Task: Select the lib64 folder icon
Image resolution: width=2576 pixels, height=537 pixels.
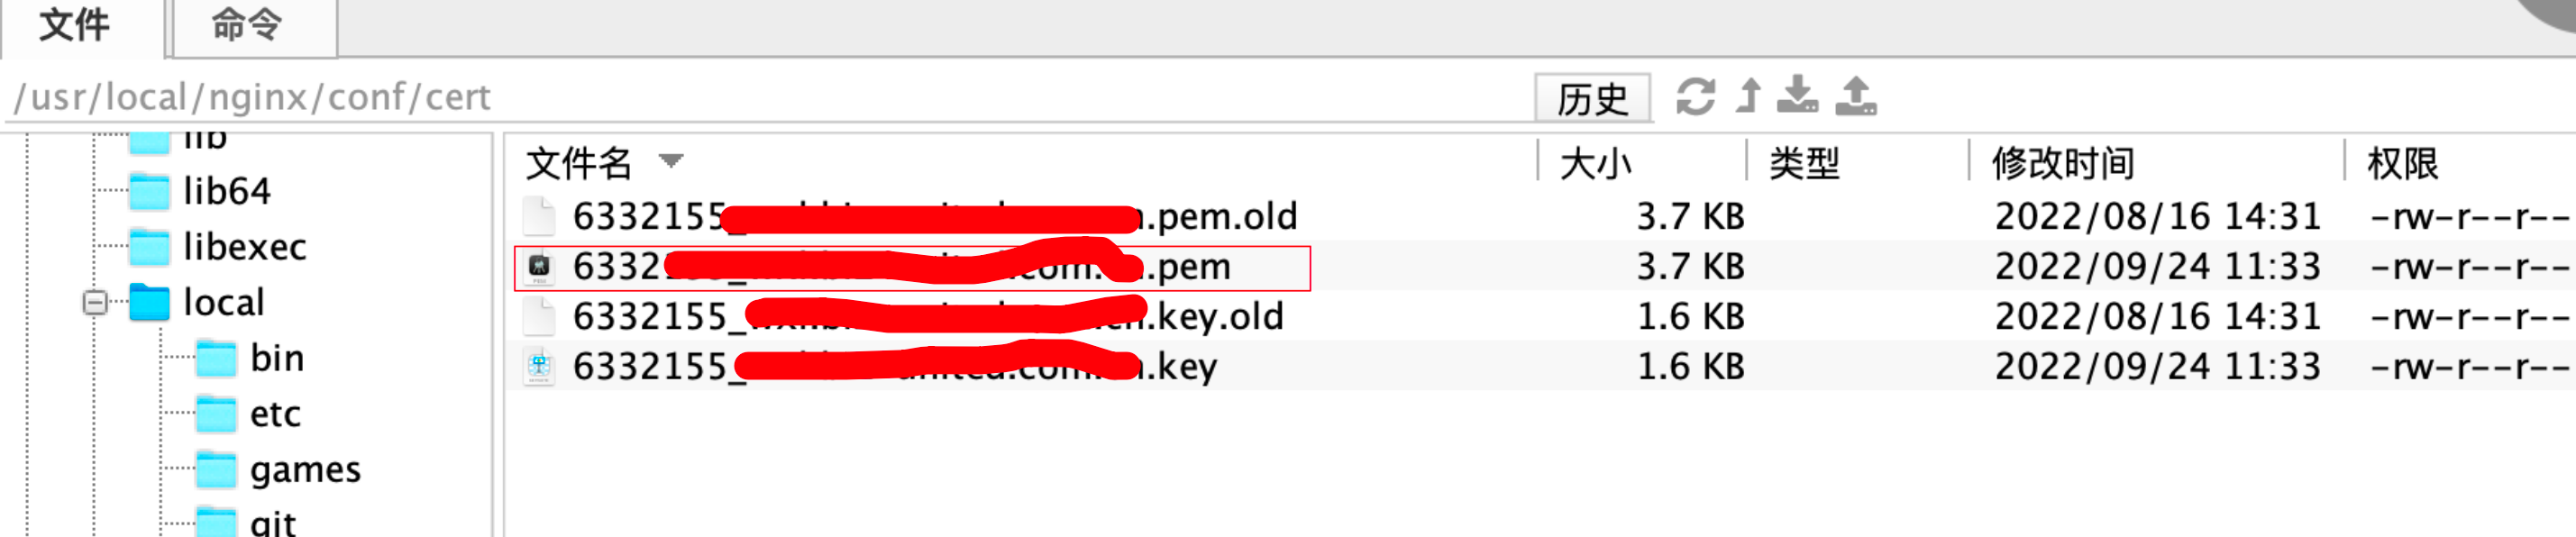Action: [150, 191]
